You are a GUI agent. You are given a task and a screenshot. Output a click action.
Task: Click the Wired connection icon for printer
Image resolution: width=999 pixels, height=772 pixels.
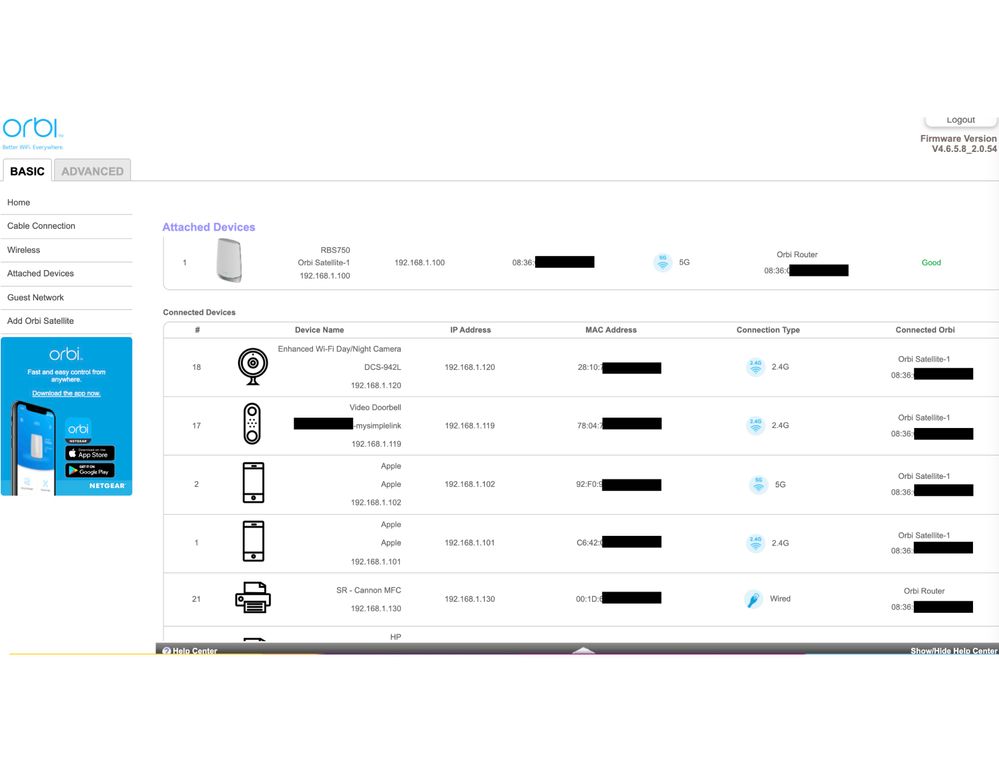coord(755,599)
